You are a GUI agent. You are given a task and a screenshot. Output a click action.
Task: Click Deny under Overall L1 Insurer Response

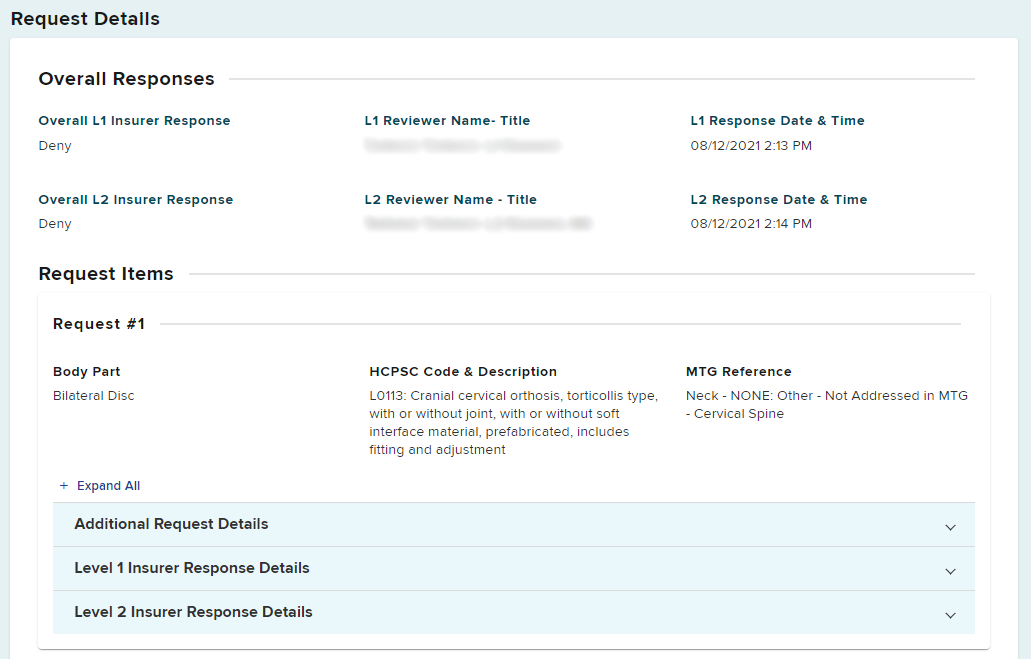pos(55,146)
